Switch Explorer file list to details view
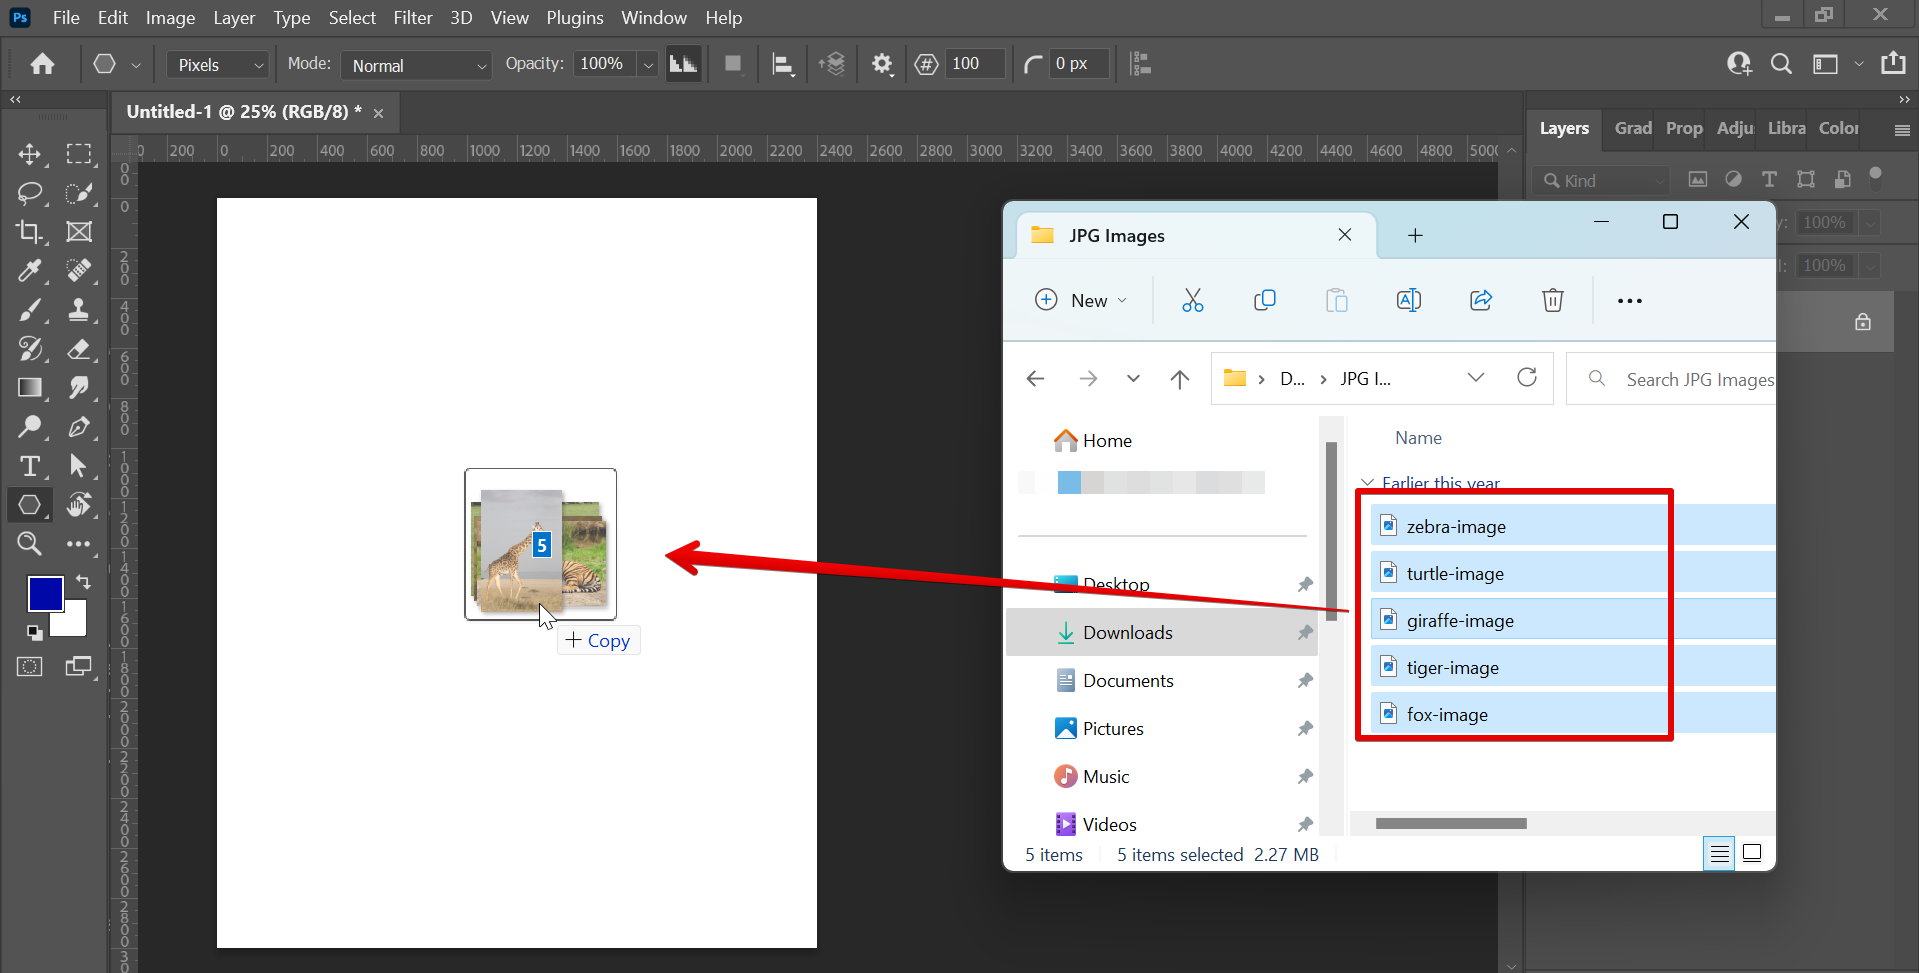This screenshot has width=1919, height=973. point(1720,853)
